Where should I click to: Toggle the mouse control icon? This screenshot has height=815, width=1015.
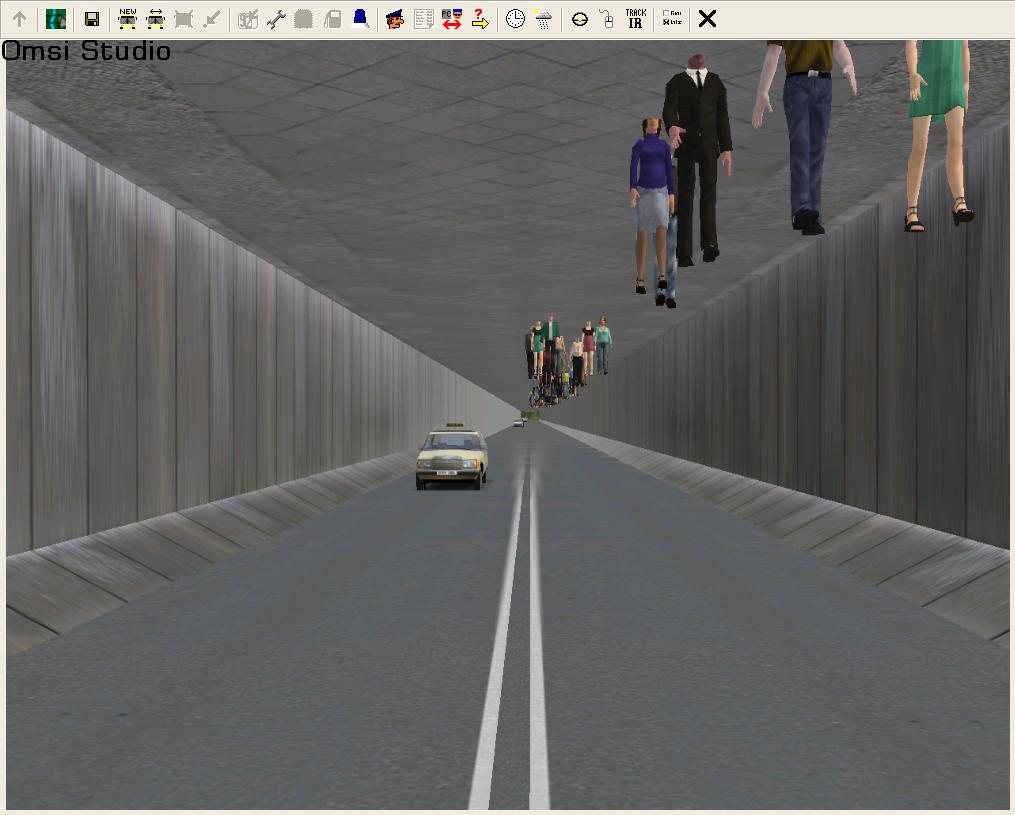point(607,18)
